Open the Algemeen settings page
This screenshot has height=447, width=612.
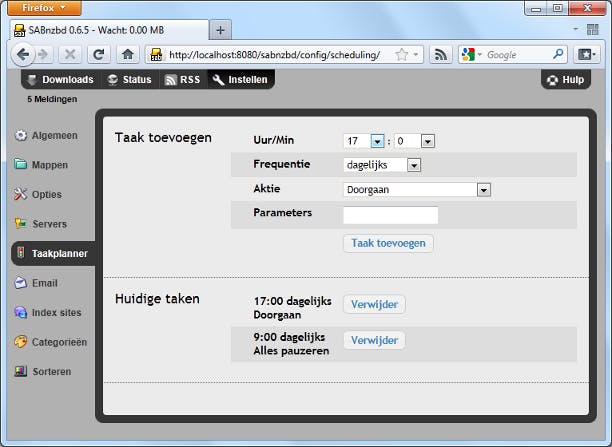click(x=55, y=135)
